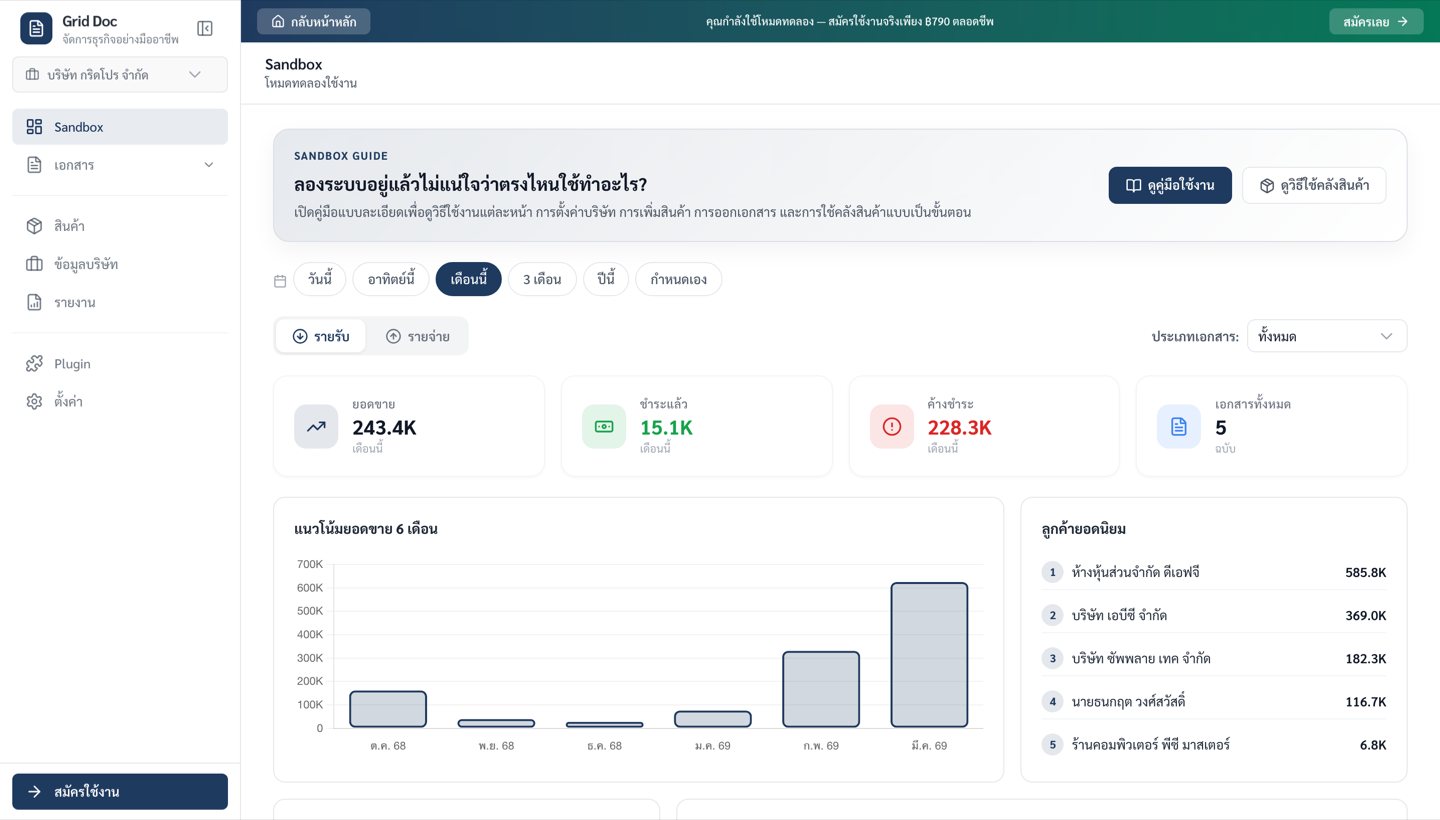The image size is (1440, 820).
Task: Open ดูคู่มือใช้งาน from the Sandbox guide
Action: (1170, 185)
